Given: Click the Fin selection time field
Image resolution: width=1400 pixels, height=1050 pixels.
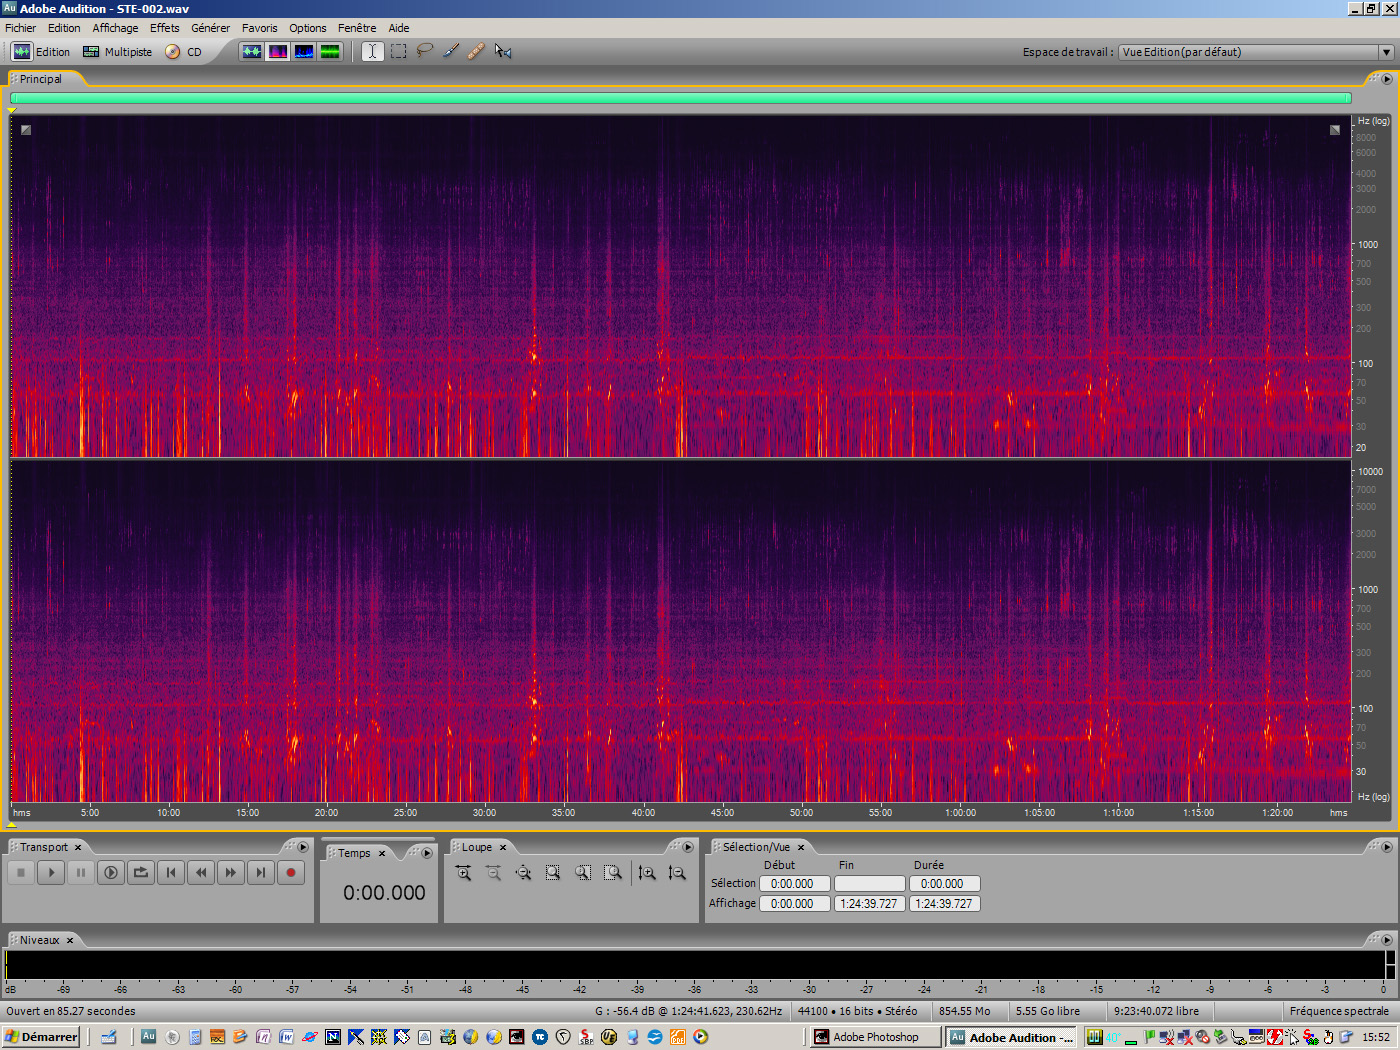Looking at the screenshot, I should point(869,883).
